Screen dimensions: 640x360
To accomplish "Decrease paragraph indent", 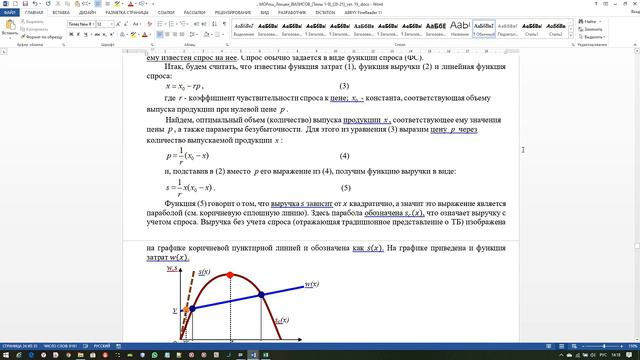I will (x=196, y=24).
